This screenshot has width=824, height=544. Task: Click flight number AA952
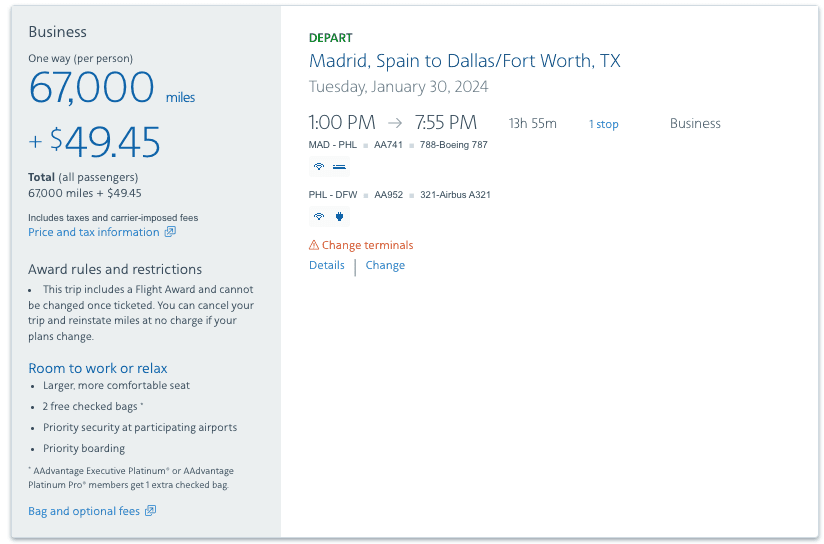388,194
